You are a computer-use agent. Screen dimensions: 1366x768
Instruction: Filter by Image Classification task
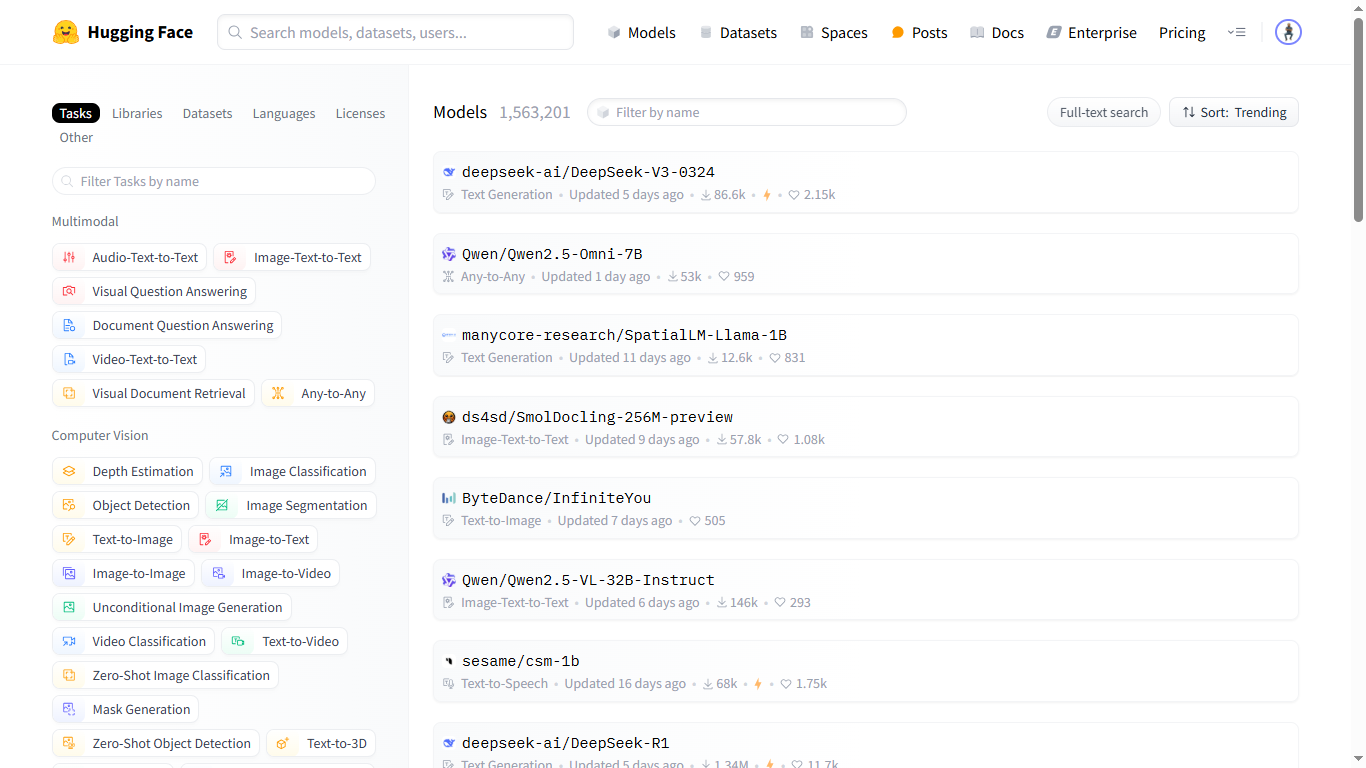(292, 471)
